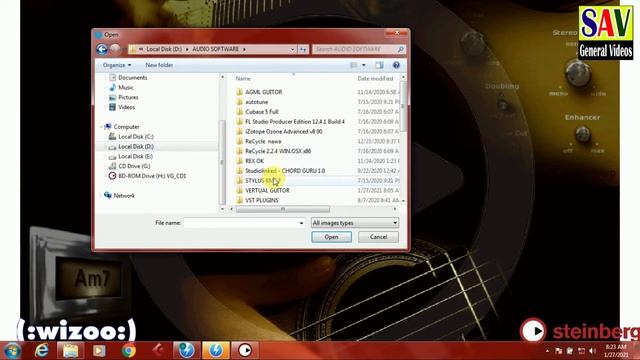
Task: Open the view options dropdown arrow
Action: coord(364,65)
